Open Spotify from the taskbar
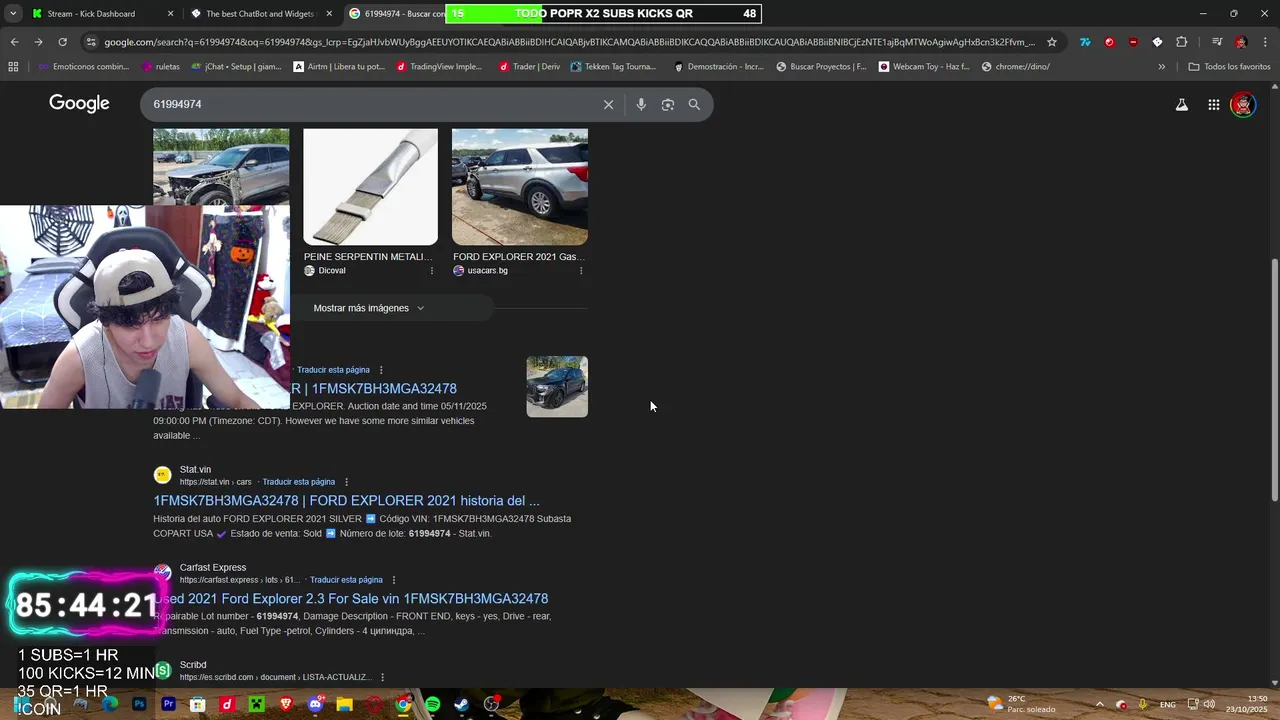 433,704
